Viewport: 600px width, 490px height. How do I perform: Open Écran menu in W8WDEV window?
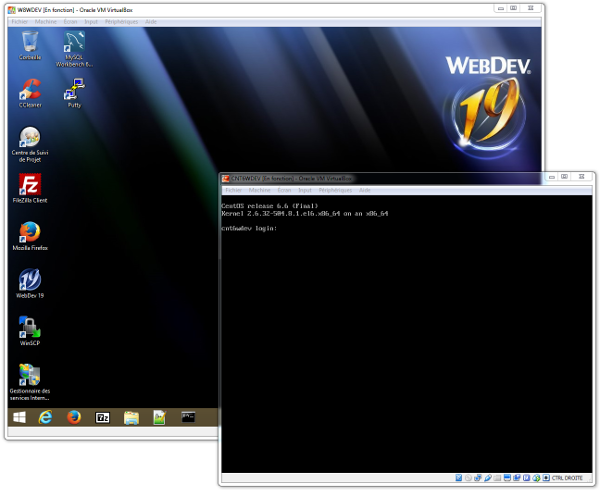[70, 22]
